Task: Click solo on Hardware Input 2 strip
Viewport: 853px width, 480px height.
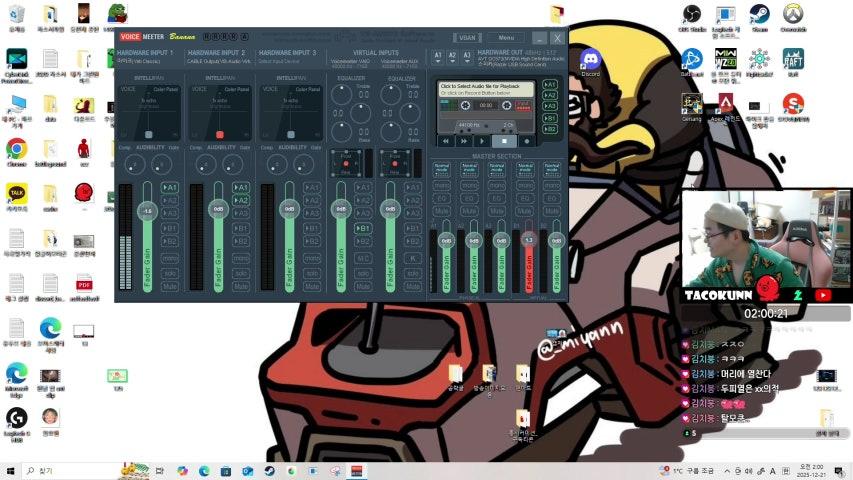Action: pos(241,272)
